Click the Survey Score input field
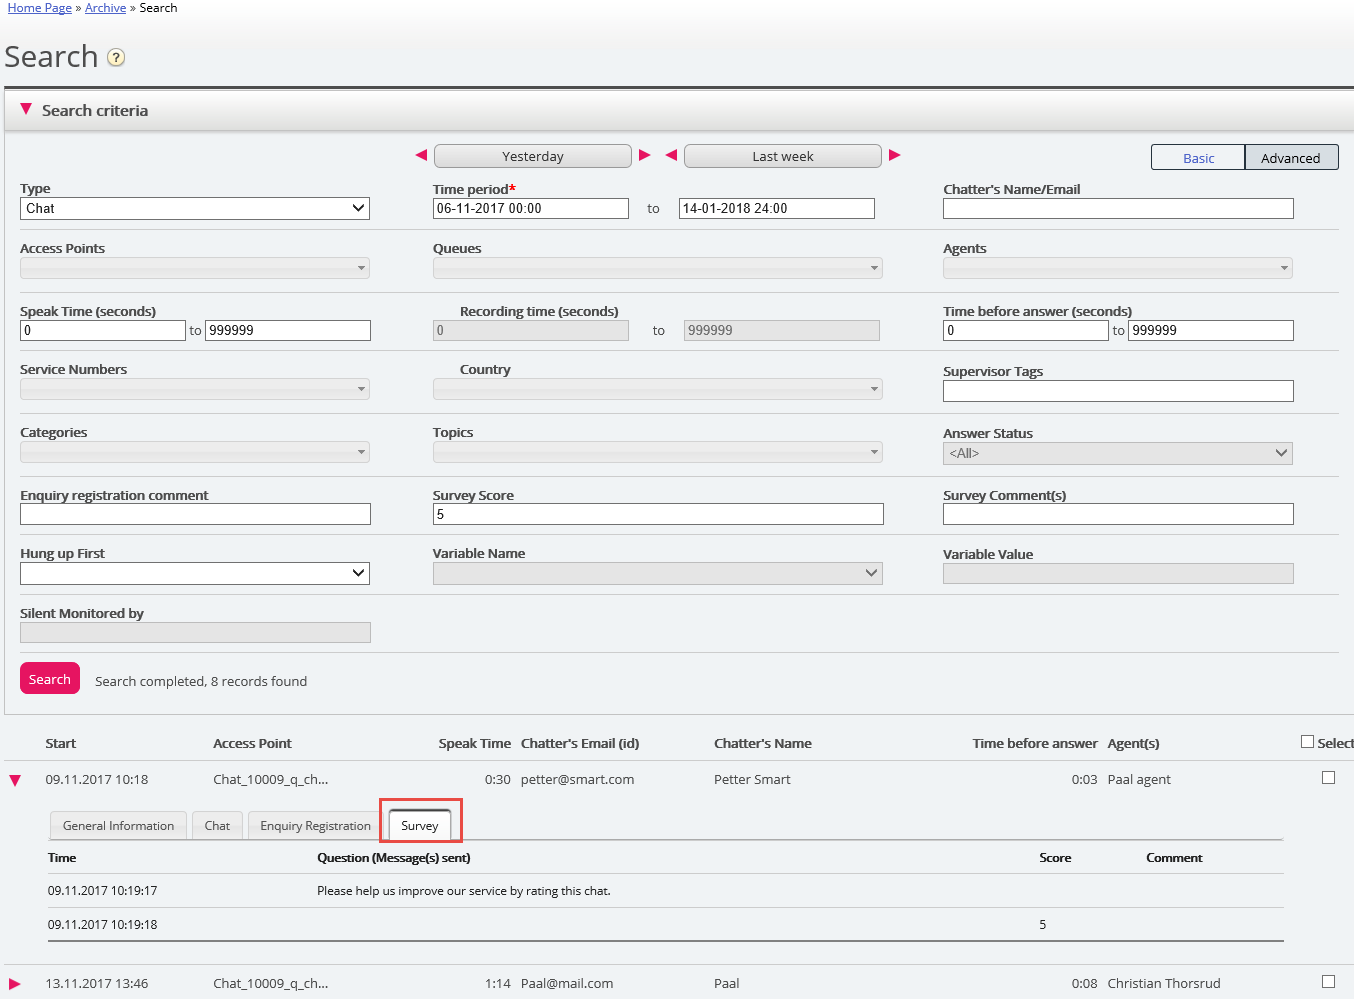Image resolution: width=1354 pixels, height=999 pixels. pyautogui.click(x=658, y=514)
